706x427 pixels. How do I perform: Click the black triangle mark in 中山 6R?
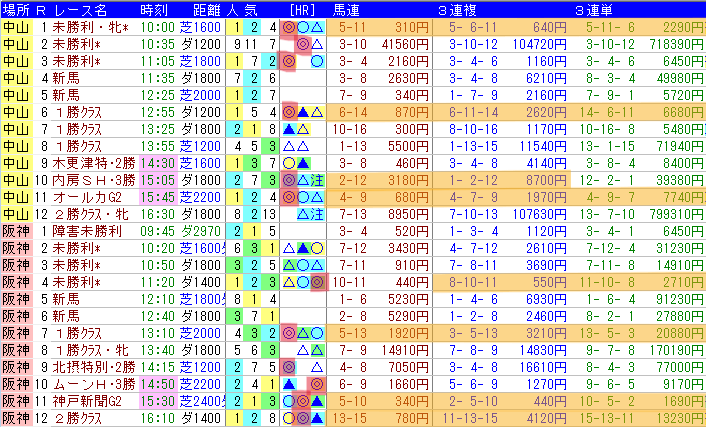303,112
